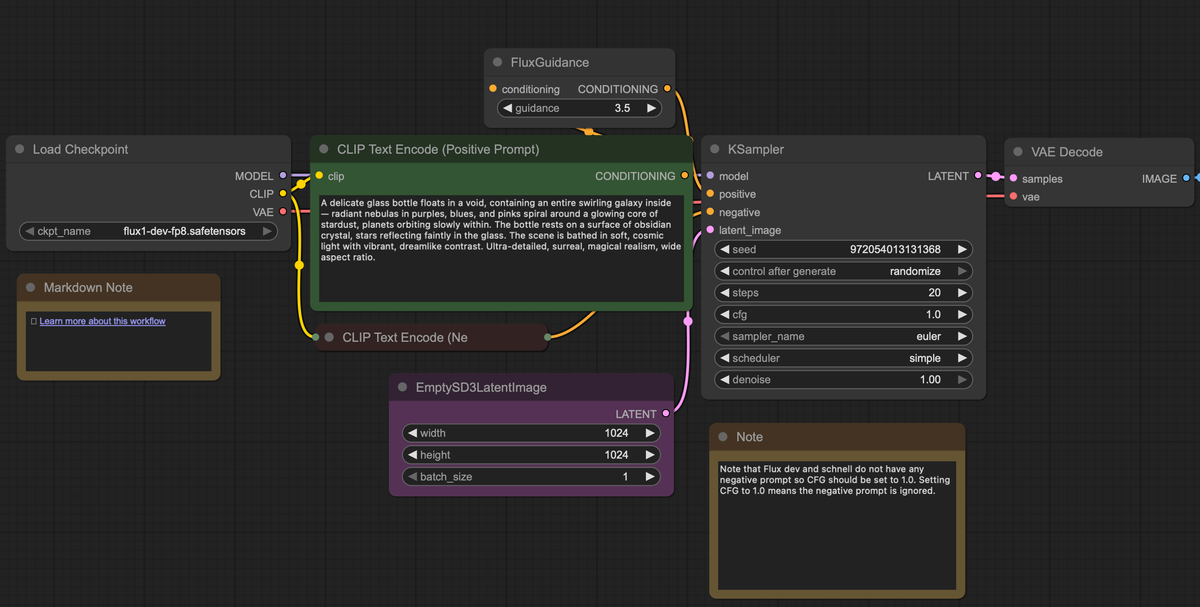Open the control after generate dropdown
This screenshot has height=607, width=1200.
[x=843, y=271]
